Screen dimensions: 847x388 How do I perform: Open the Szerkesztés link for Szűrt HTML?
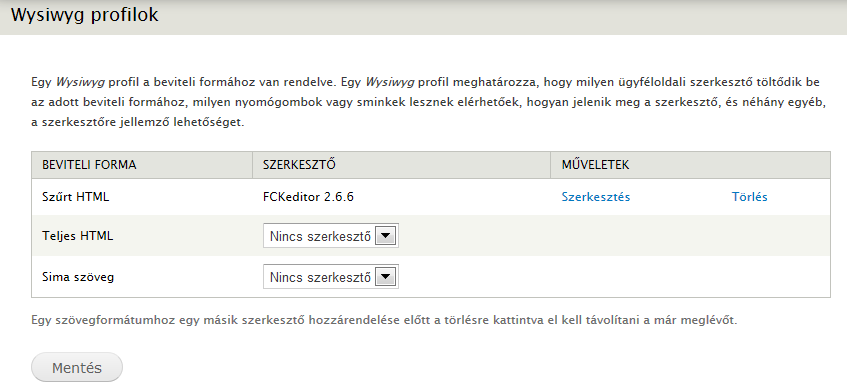(x=596, y=197)
